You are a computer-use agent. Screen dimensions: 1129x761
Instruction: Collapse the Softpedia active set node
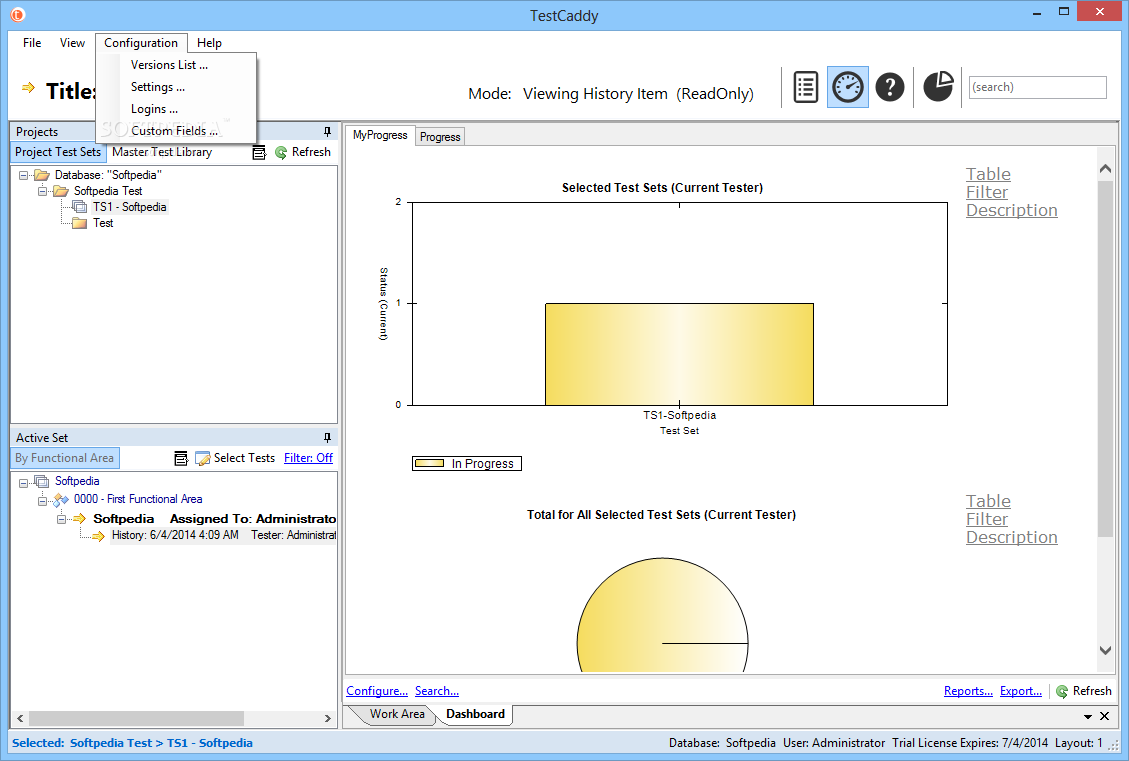coord(24,483)
